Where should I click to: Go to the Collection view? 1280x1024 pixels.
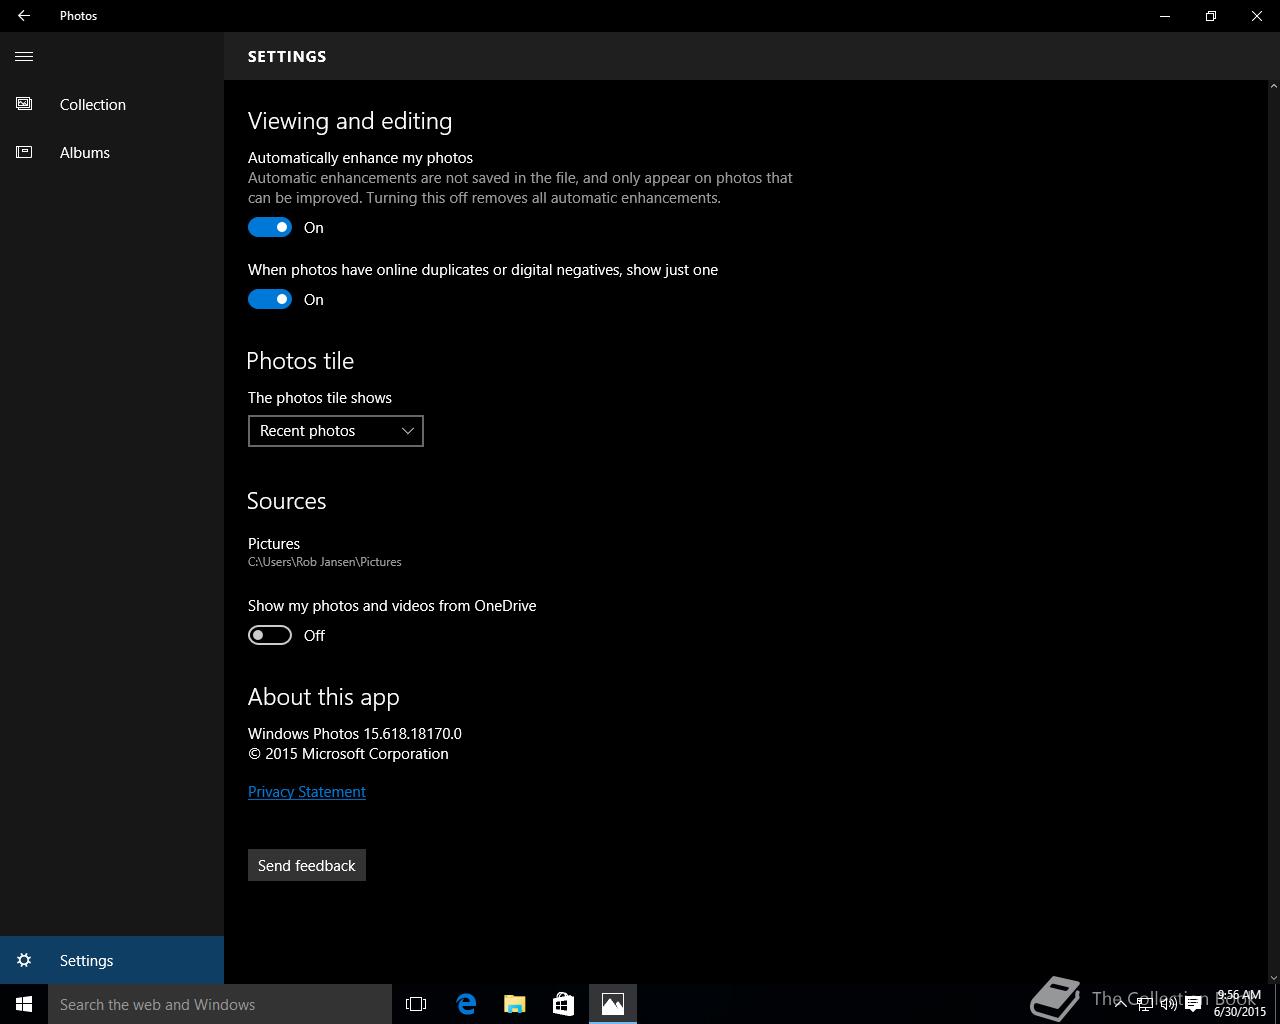pyautogui.click(x=112, y=104)
